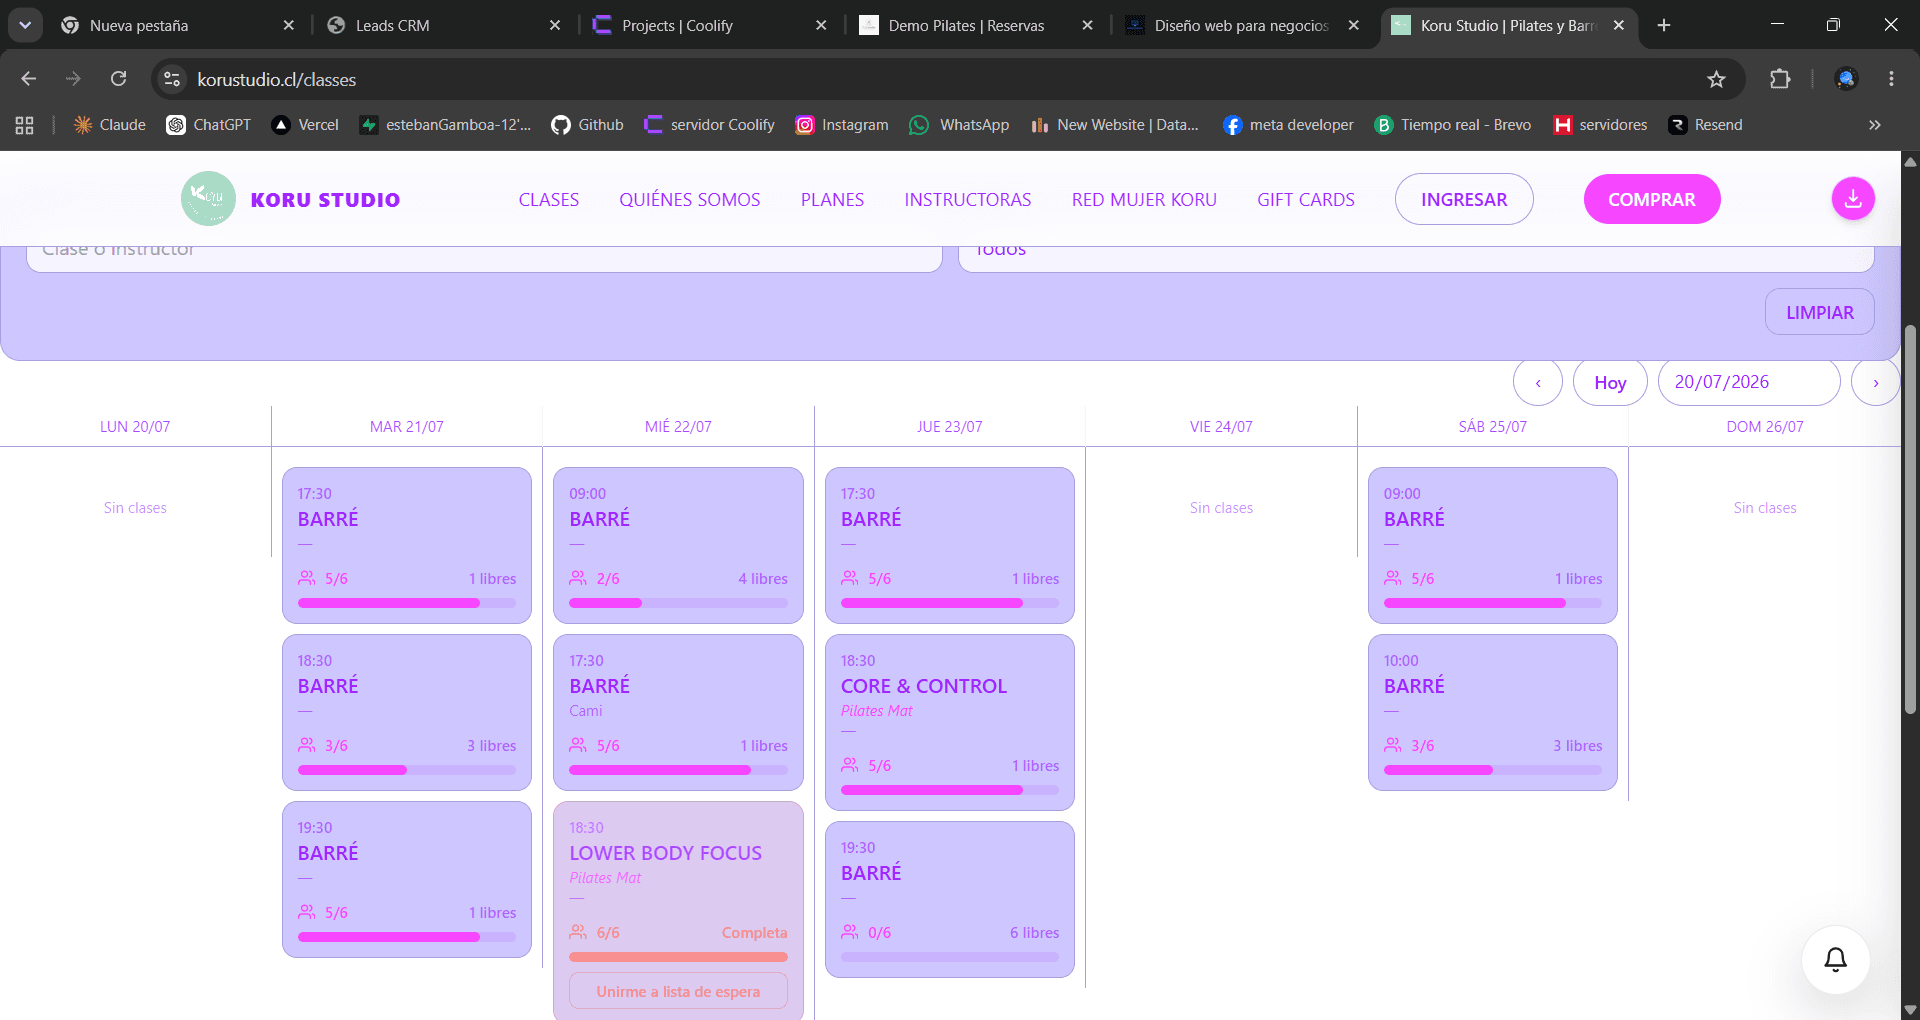Open the servidores bookmark
This screenshot has width=1920, height=1020.
coord(1601,125)
